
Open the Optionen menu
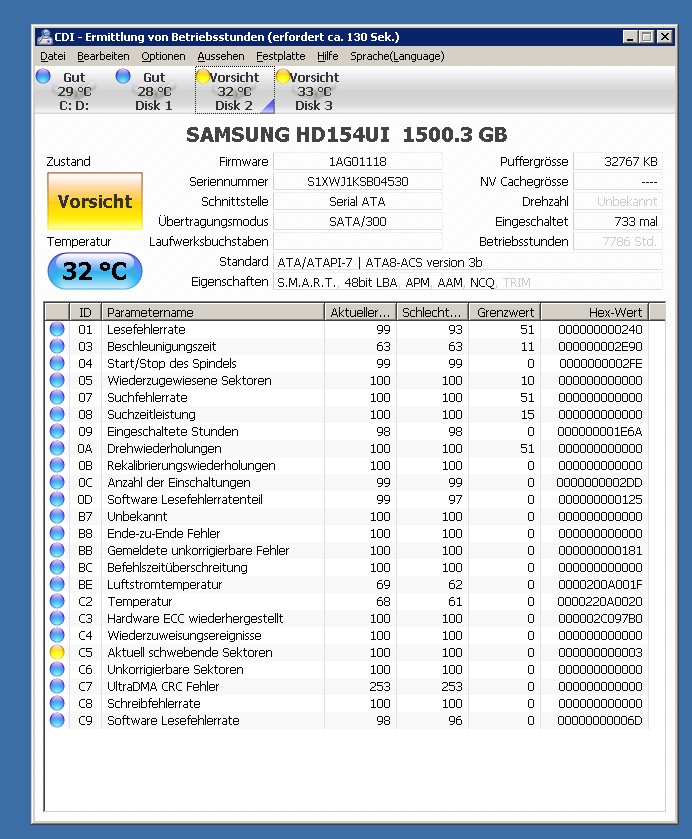point(163,56)
